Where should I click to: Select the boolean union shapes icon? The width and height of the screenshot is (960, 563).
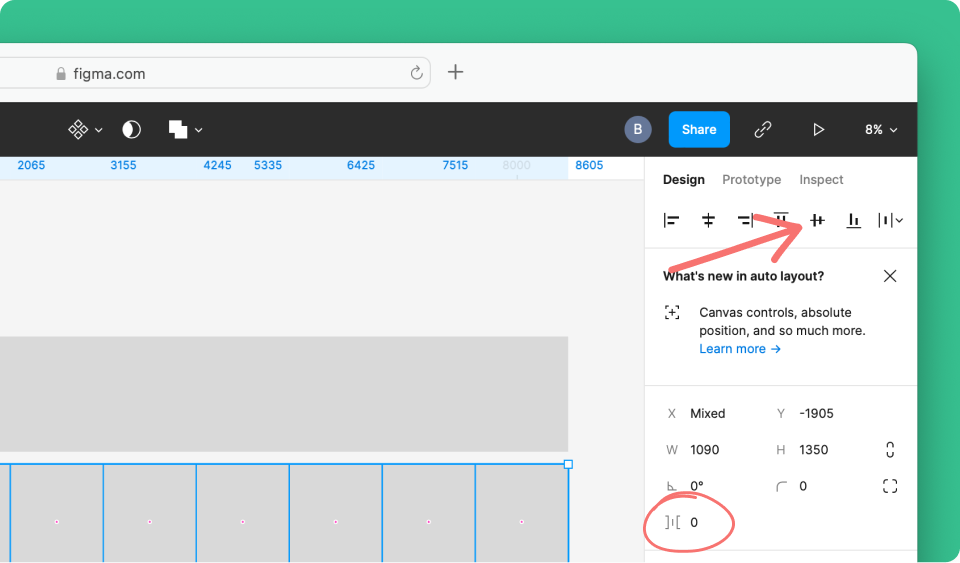tap(178, 129)
